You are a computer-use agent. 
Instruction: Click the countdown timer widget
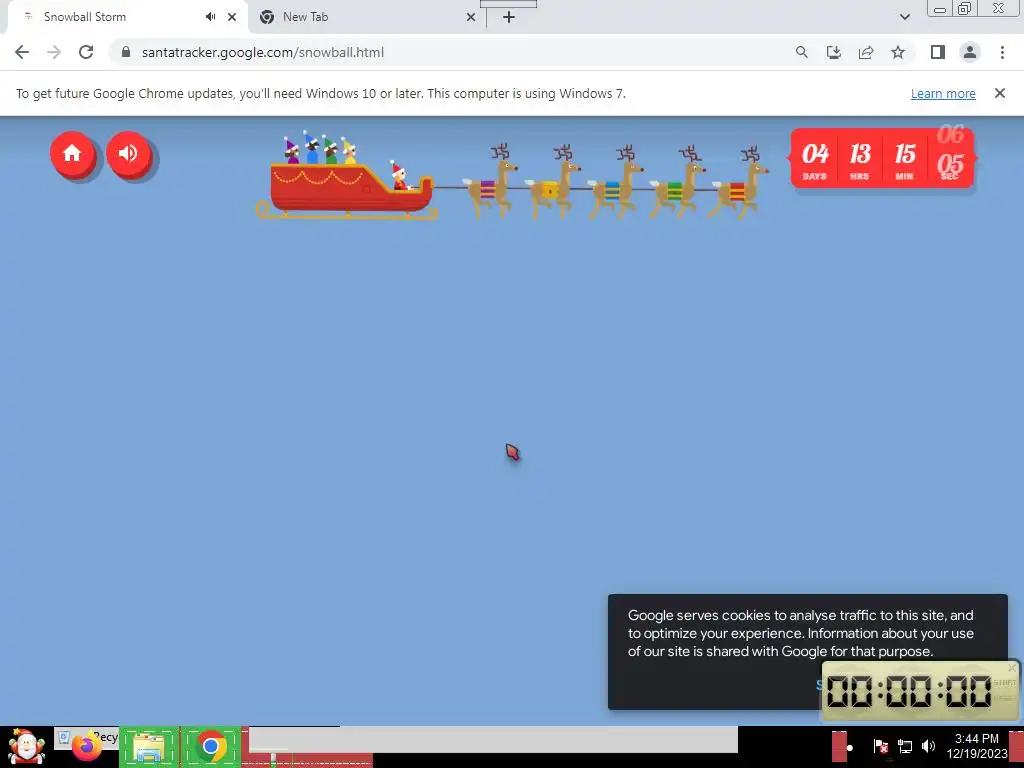[882, 157]
